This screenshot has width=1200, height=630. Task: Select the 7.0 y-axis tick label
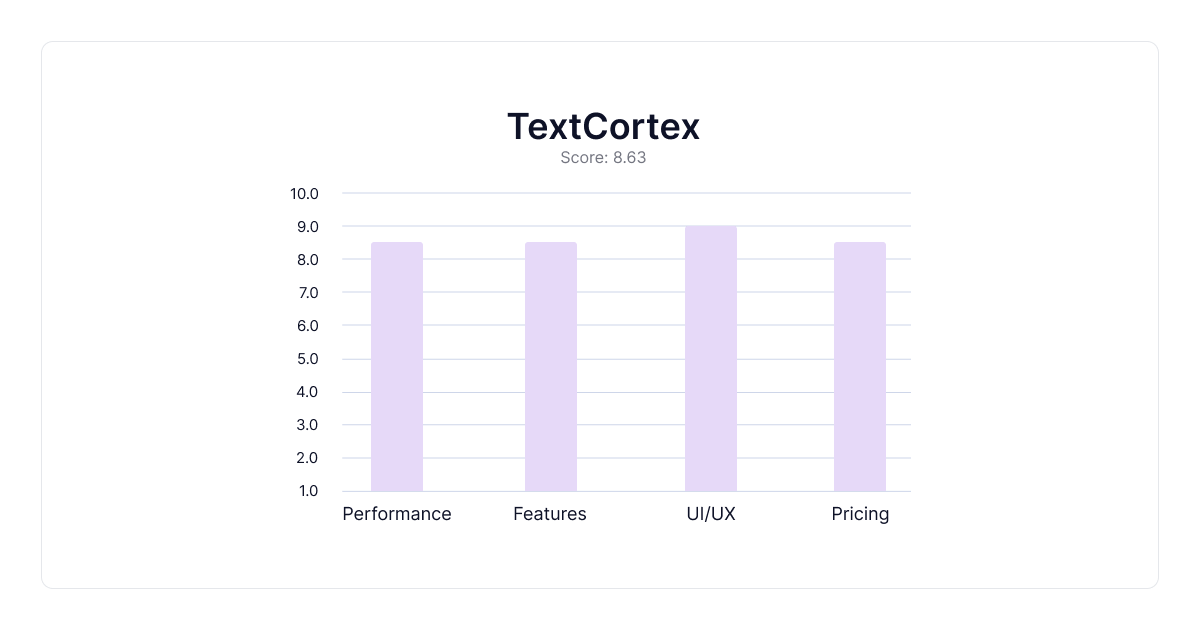(x=307, y=293)
